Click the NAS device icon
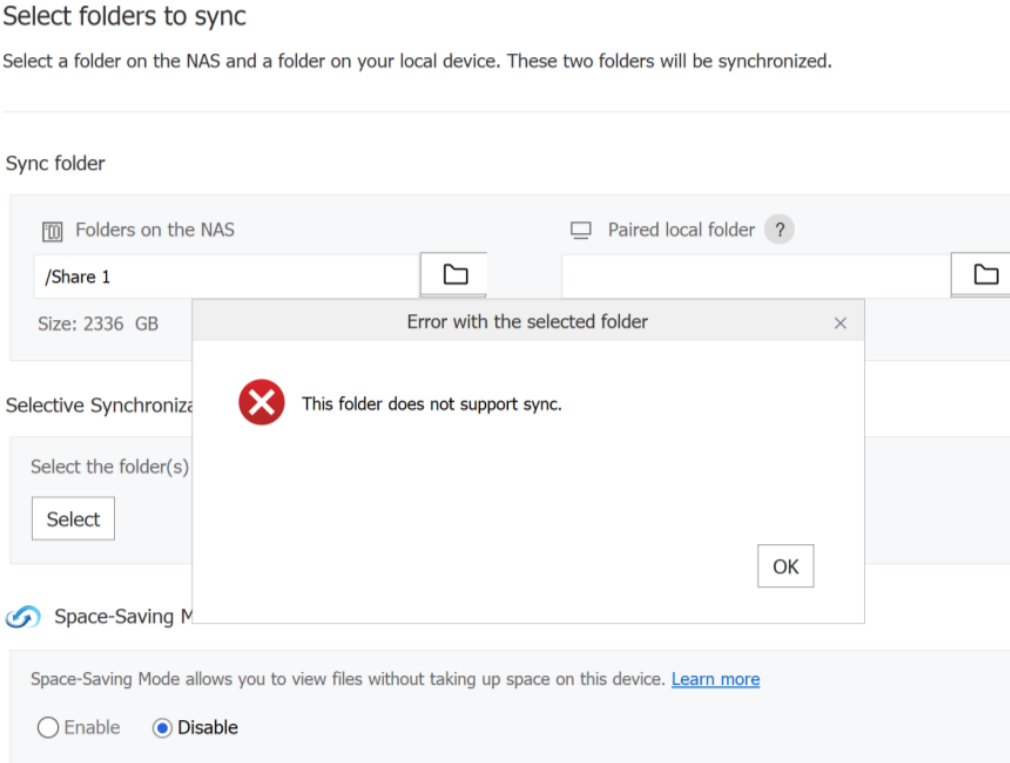The width and height of the screenshot is (1010, 763). [x=52, y=231]
